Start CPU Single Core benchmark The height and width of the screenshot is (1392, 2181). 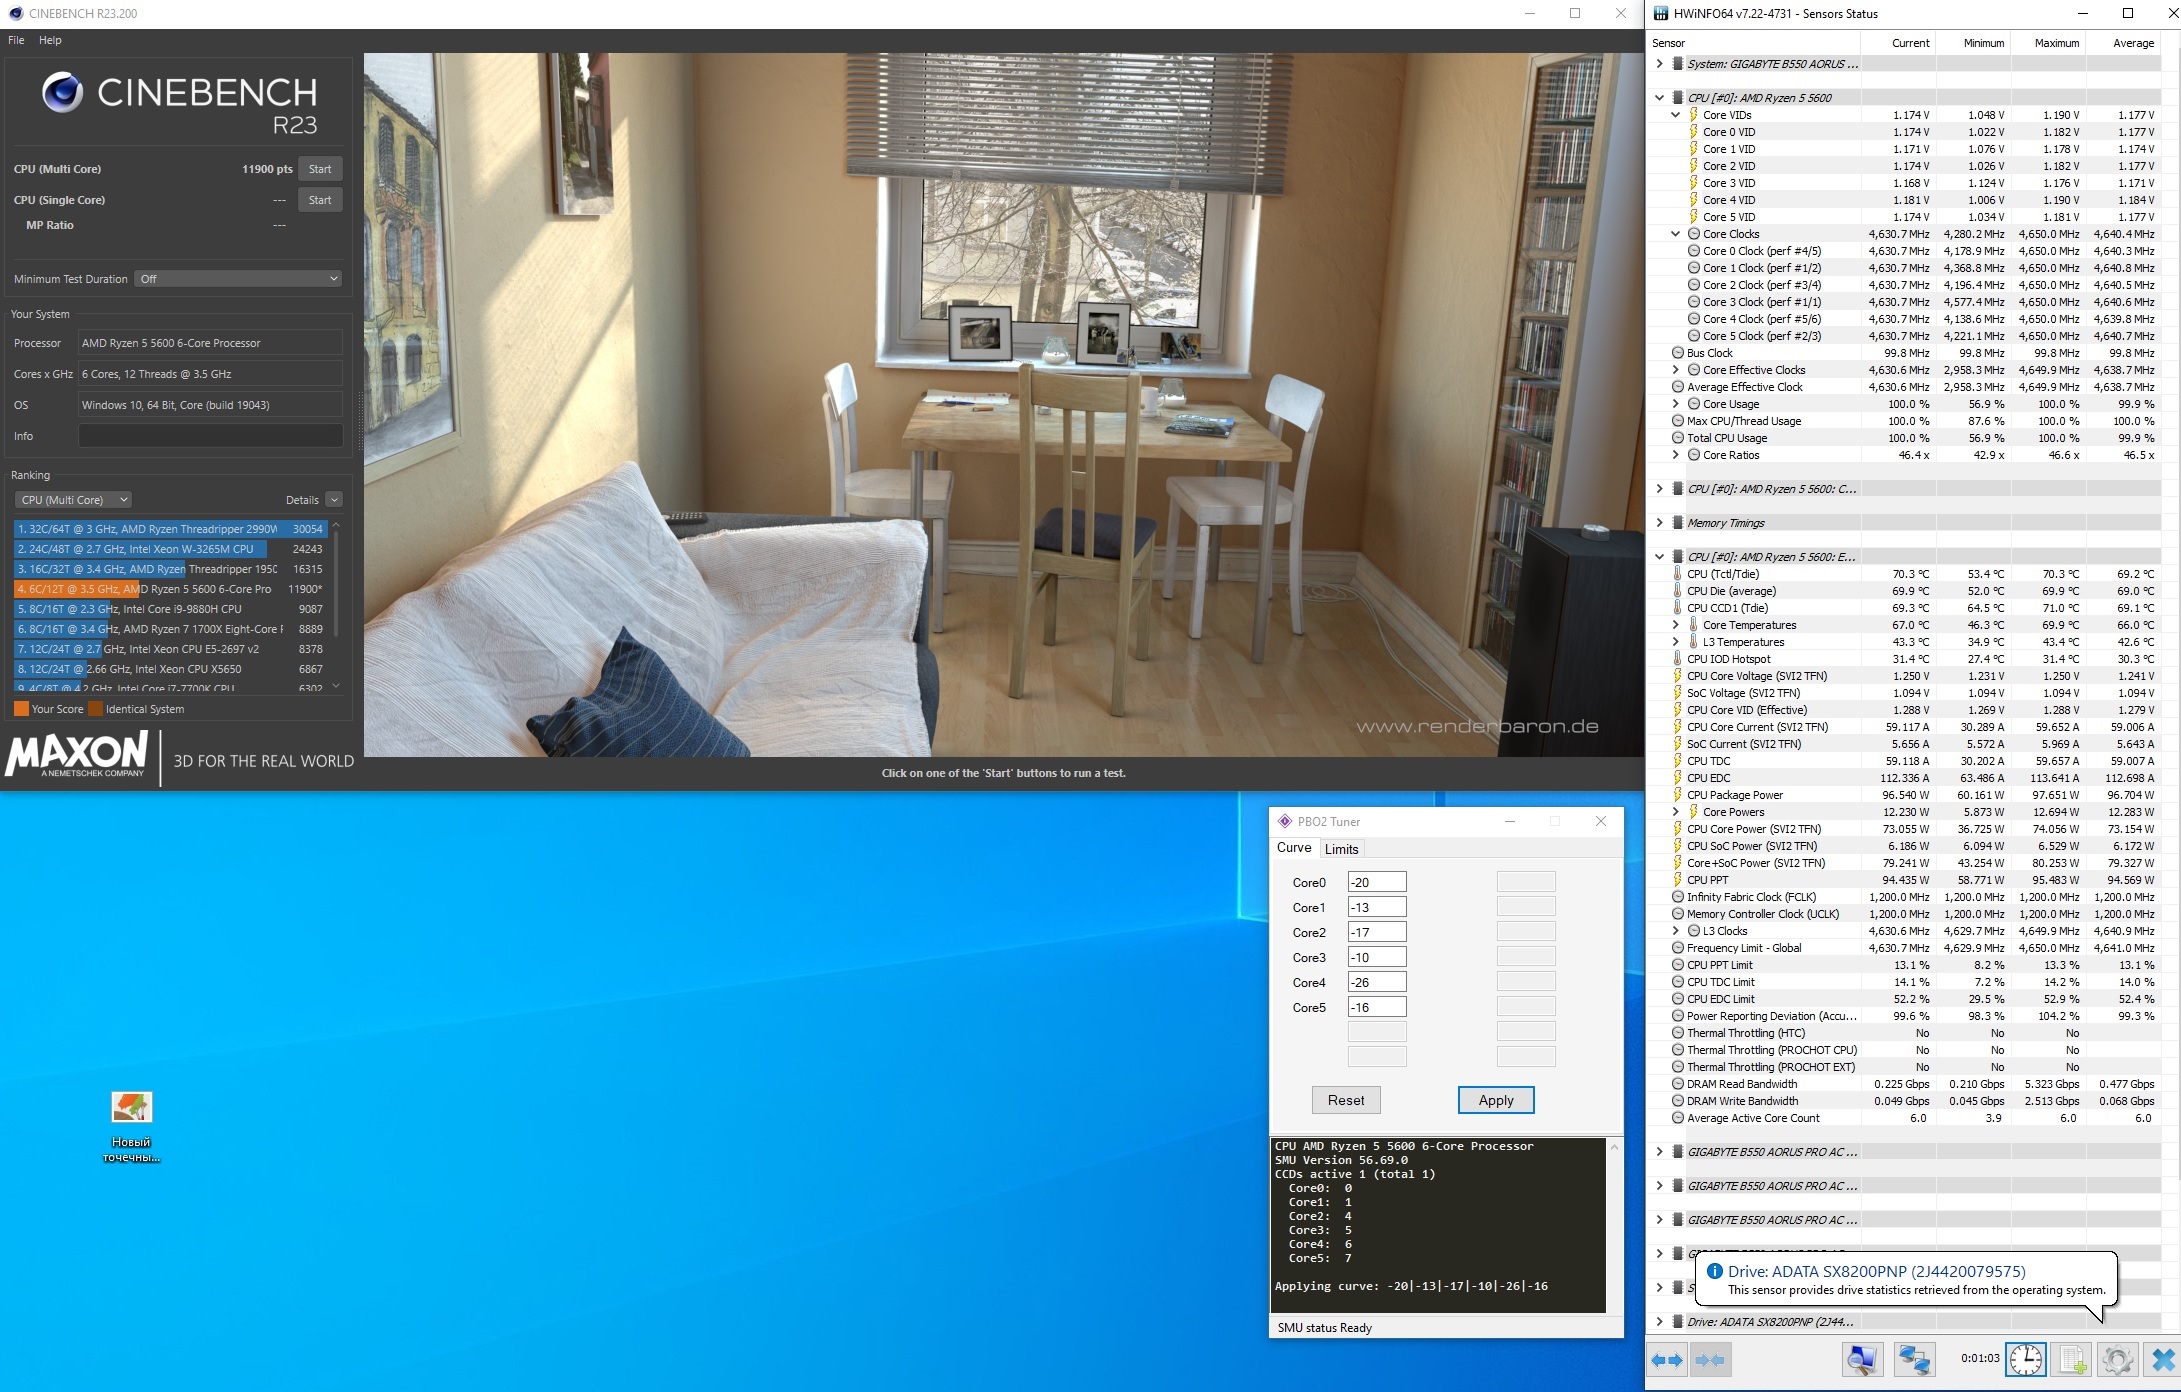click(x=320, y=200)
